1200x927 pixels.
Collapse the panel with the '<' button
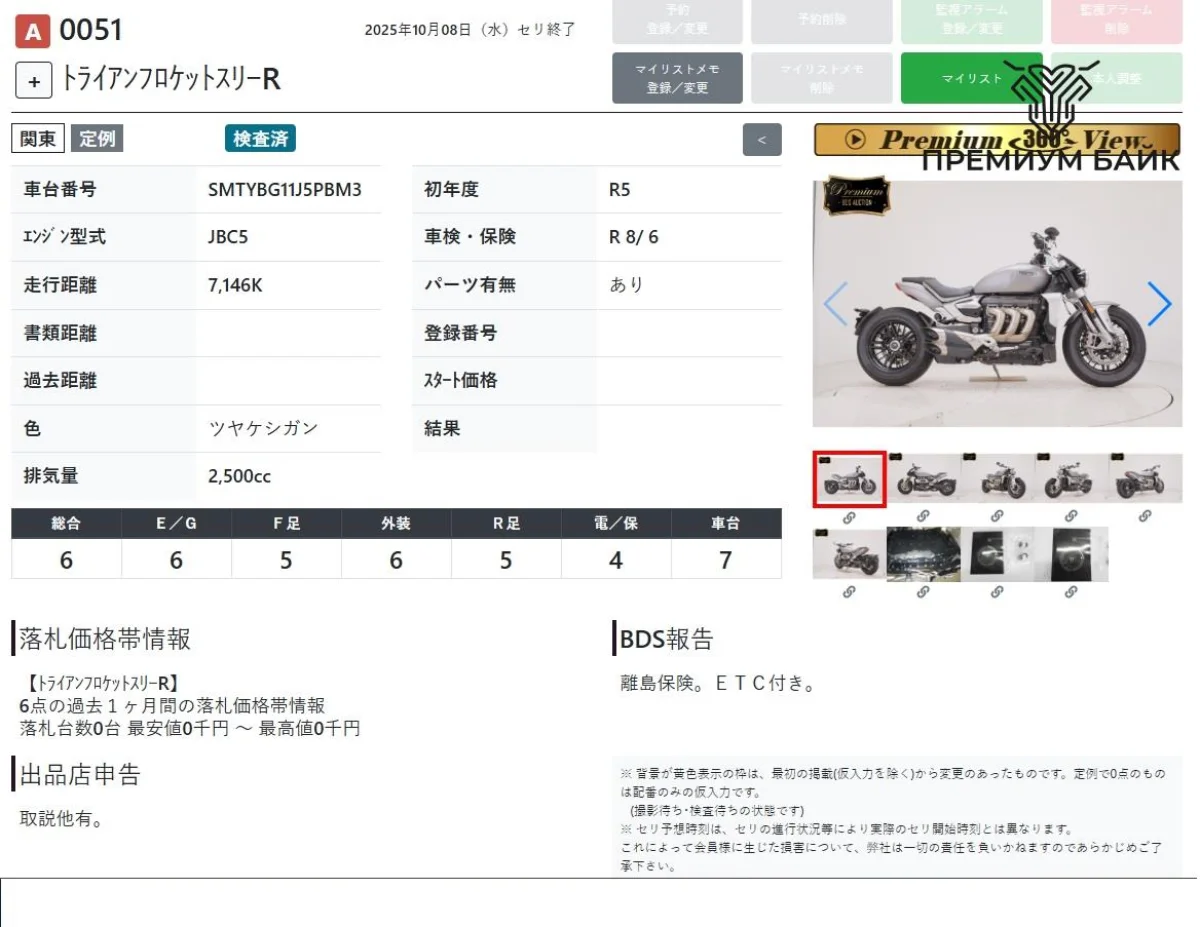click(762, 140)
